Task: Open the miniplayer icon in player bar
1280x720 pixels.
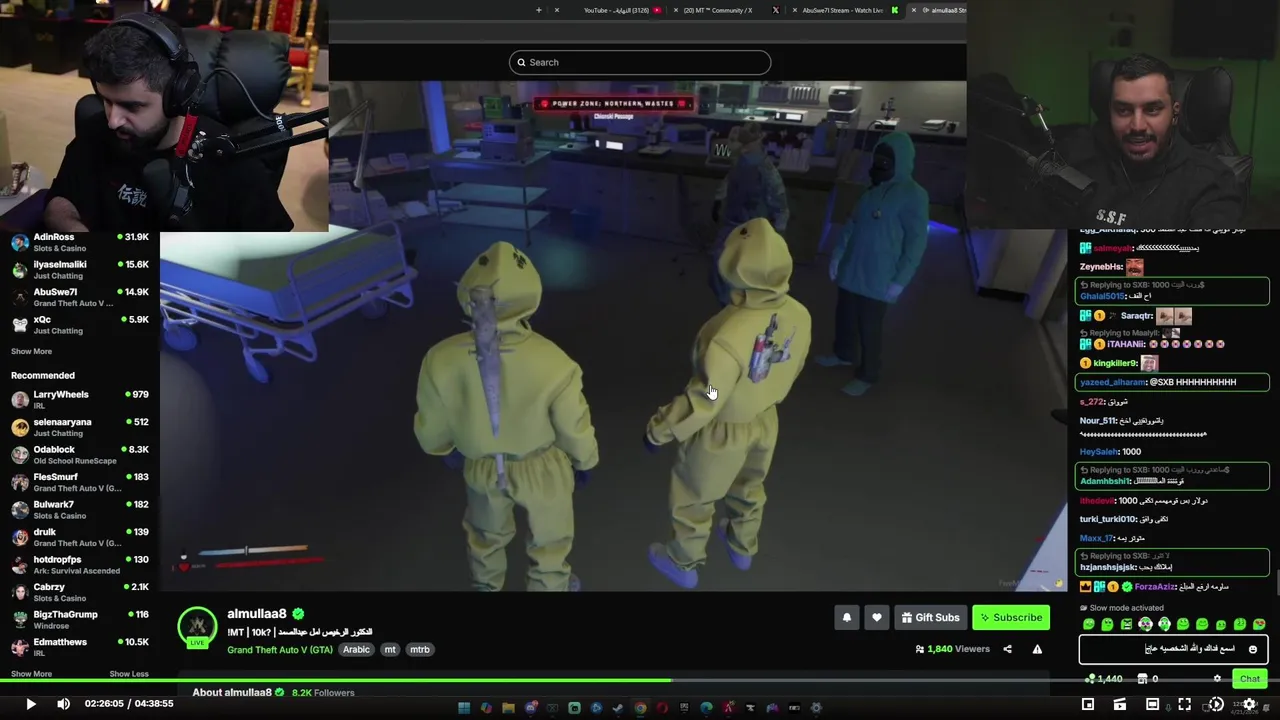Action: (1088, 704)
